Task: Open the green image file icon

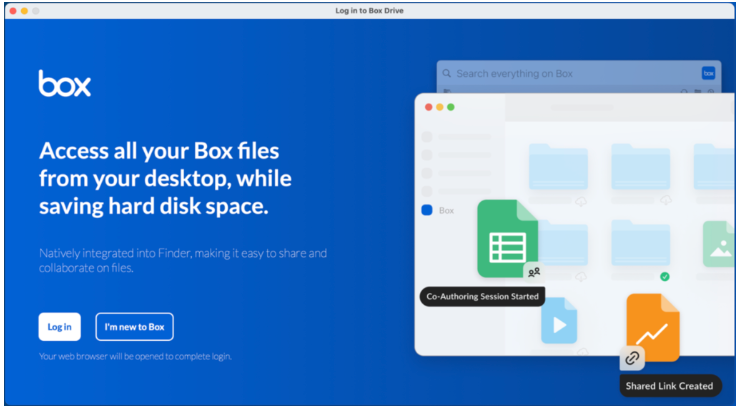Action: pyautogui.click(x=718, y=243)
